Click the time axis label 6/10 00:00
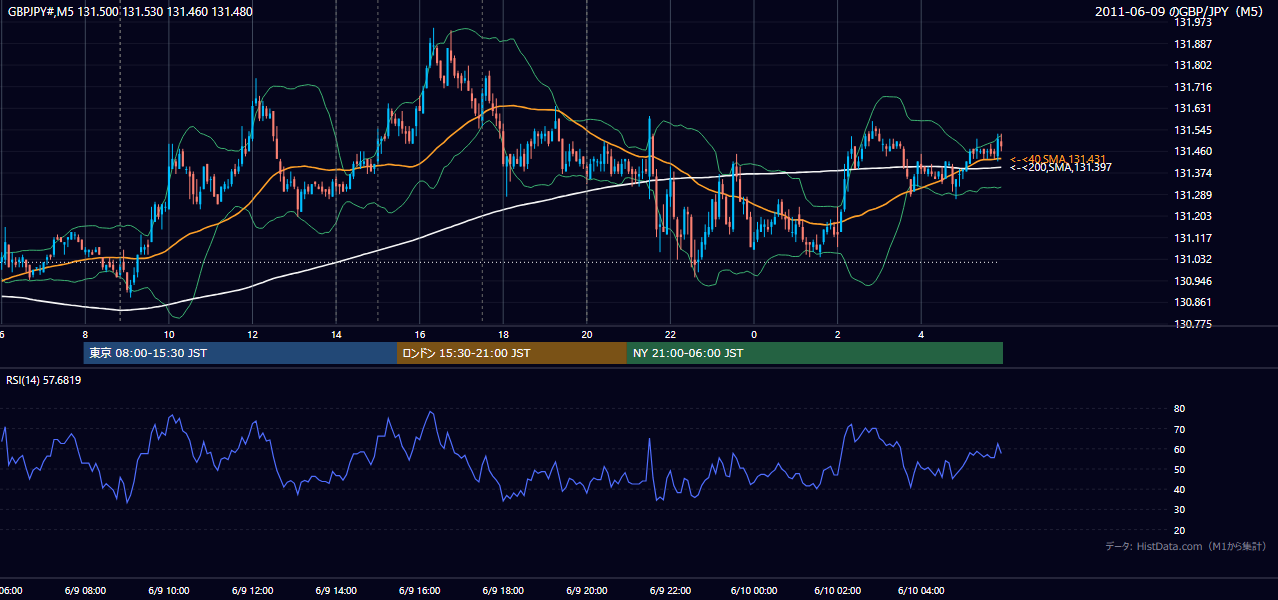 coord(754,590)
